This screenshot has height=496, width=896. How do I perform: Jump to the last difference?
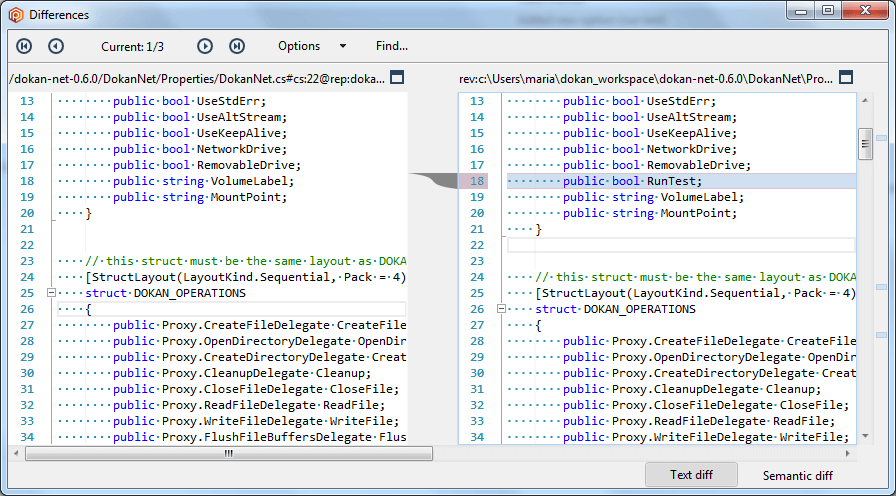237,46
